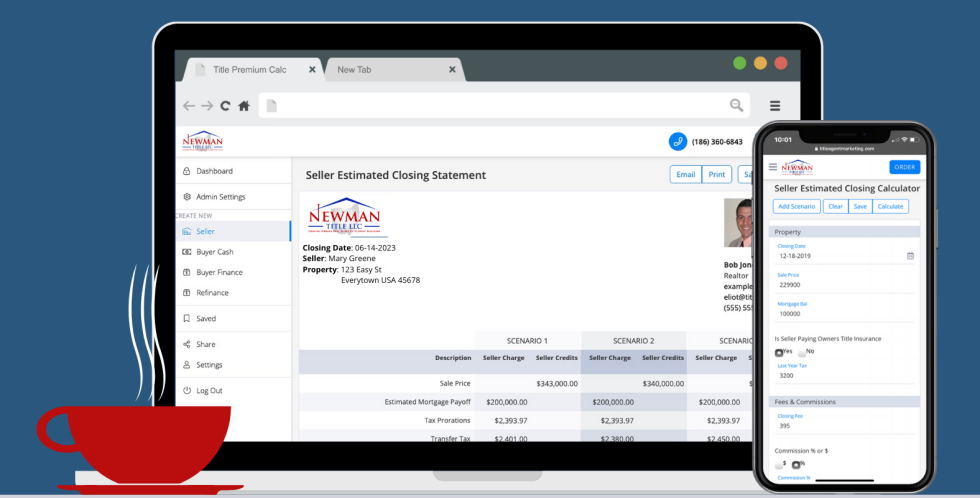Image resolution: width=980 pixels, height=498 pixels.
Task: Tap the blue ORDER button
Action: pyautogui.click(x=904, y=167)
